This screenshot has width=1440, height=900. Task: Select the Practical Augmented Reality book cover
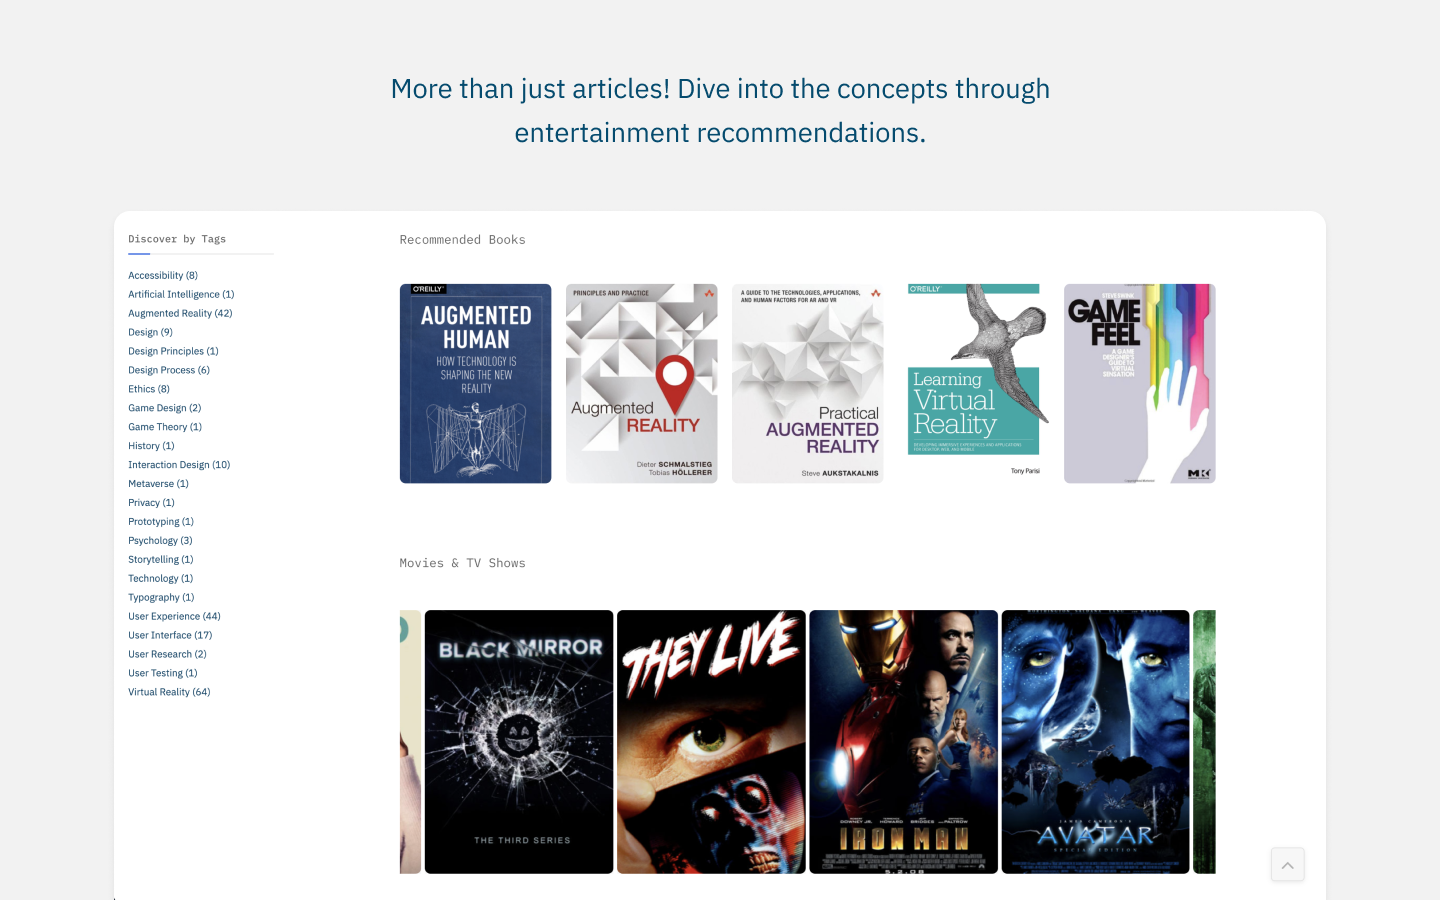point(808,384)
